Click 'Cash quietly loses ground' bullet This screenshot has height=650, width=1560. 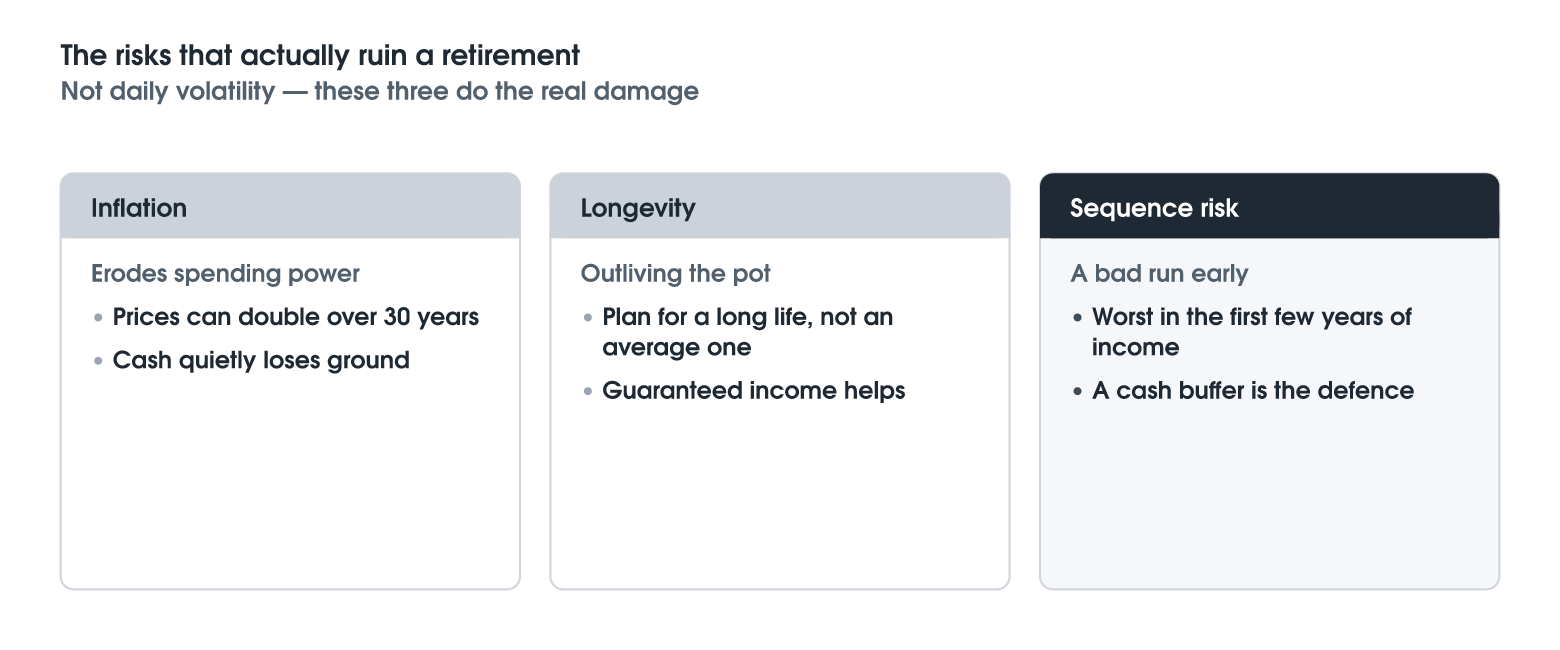coord(261,360)
